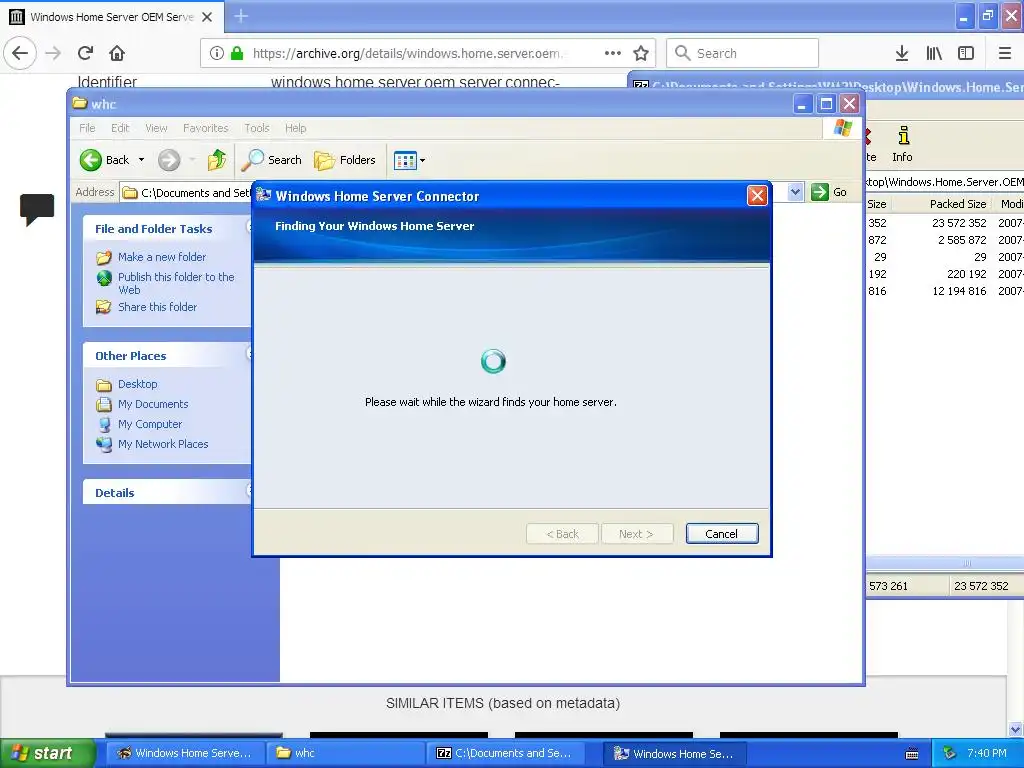Click keyboard icon on taskbar
Screen dimensions: 1024x768
click(912, 754)
